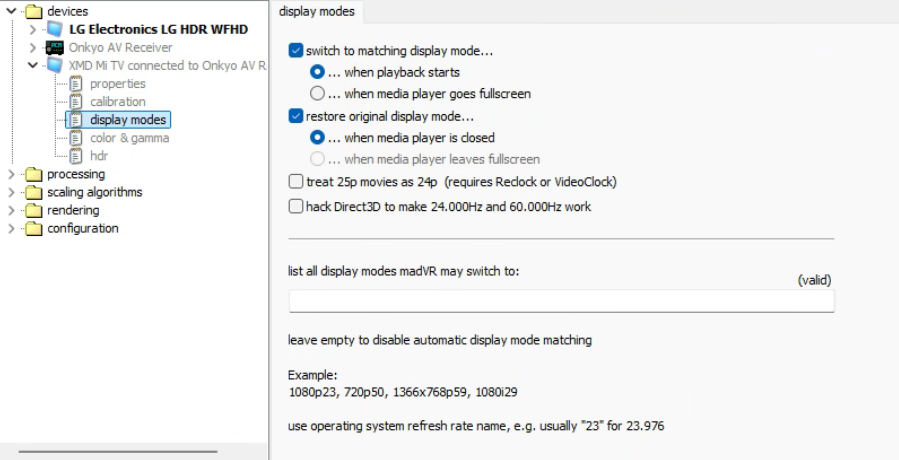
Task: Open the display modes tab
Action: click(316, 12)
